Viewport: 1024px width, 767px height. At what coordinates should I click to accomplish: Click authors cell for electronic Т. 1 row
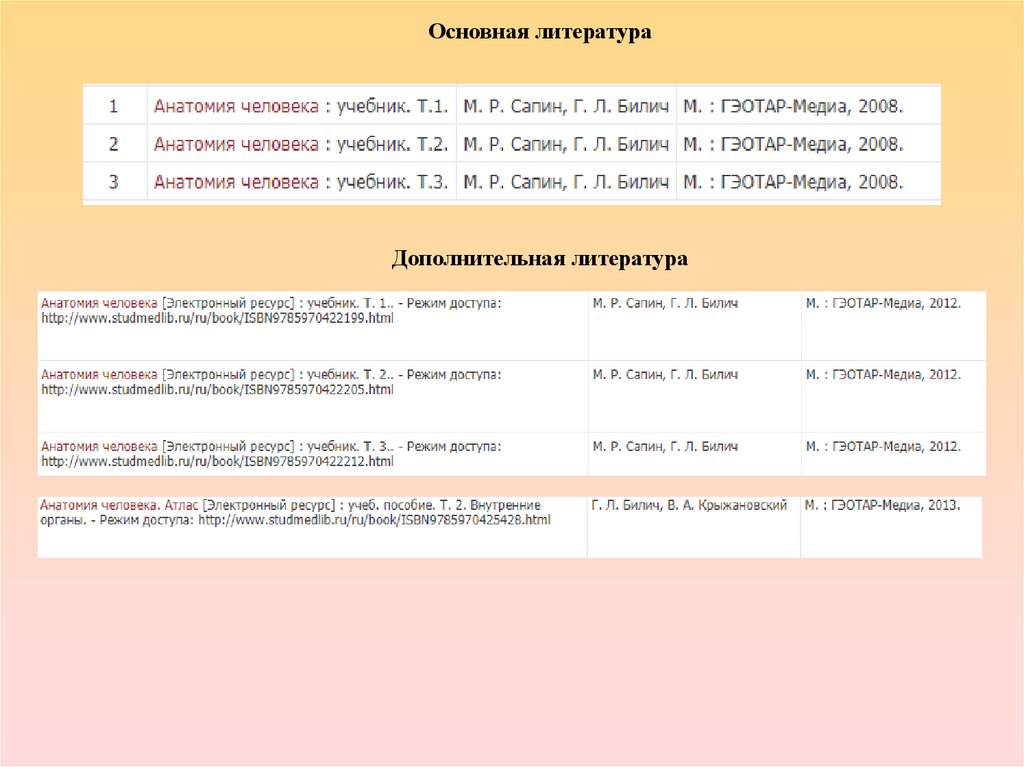[695, 325]
